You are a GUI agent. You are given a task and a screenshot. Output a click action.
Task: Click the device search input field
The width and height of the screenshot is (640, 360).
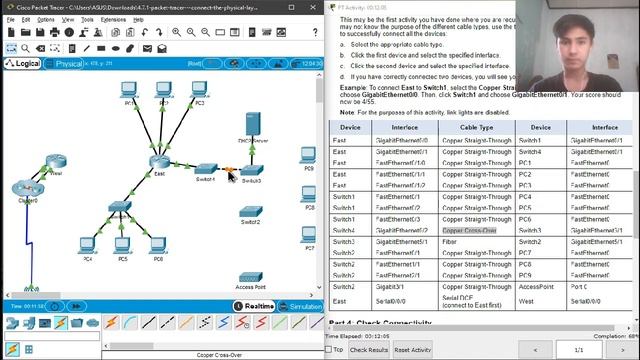click(x=52, y=336)
